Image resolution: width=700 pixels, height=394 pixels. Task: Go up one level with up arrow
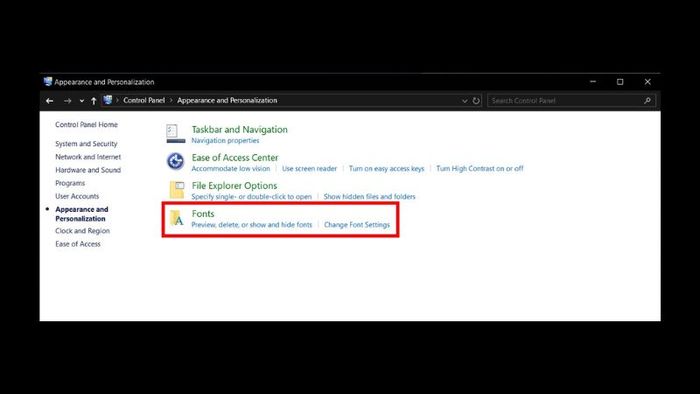coord(94,101)
